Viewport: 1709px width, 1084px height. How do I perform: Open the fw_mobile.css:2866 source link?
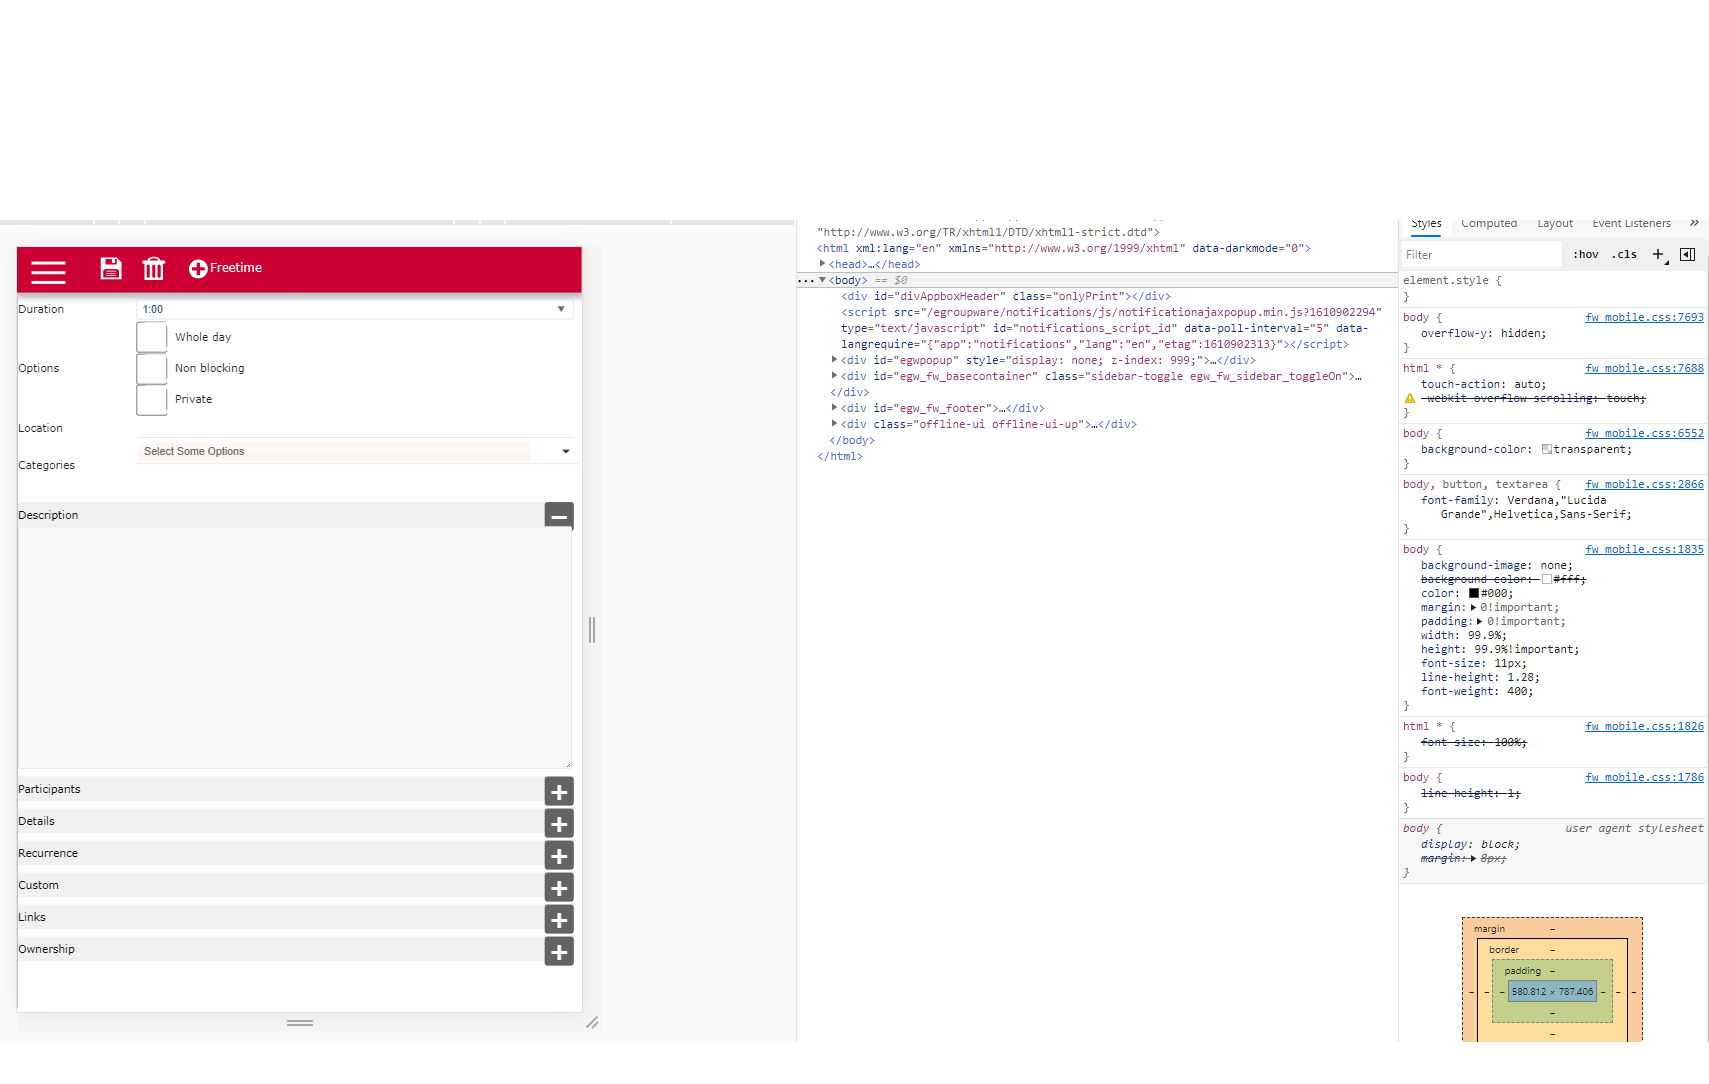click(x=1644, y=485)
